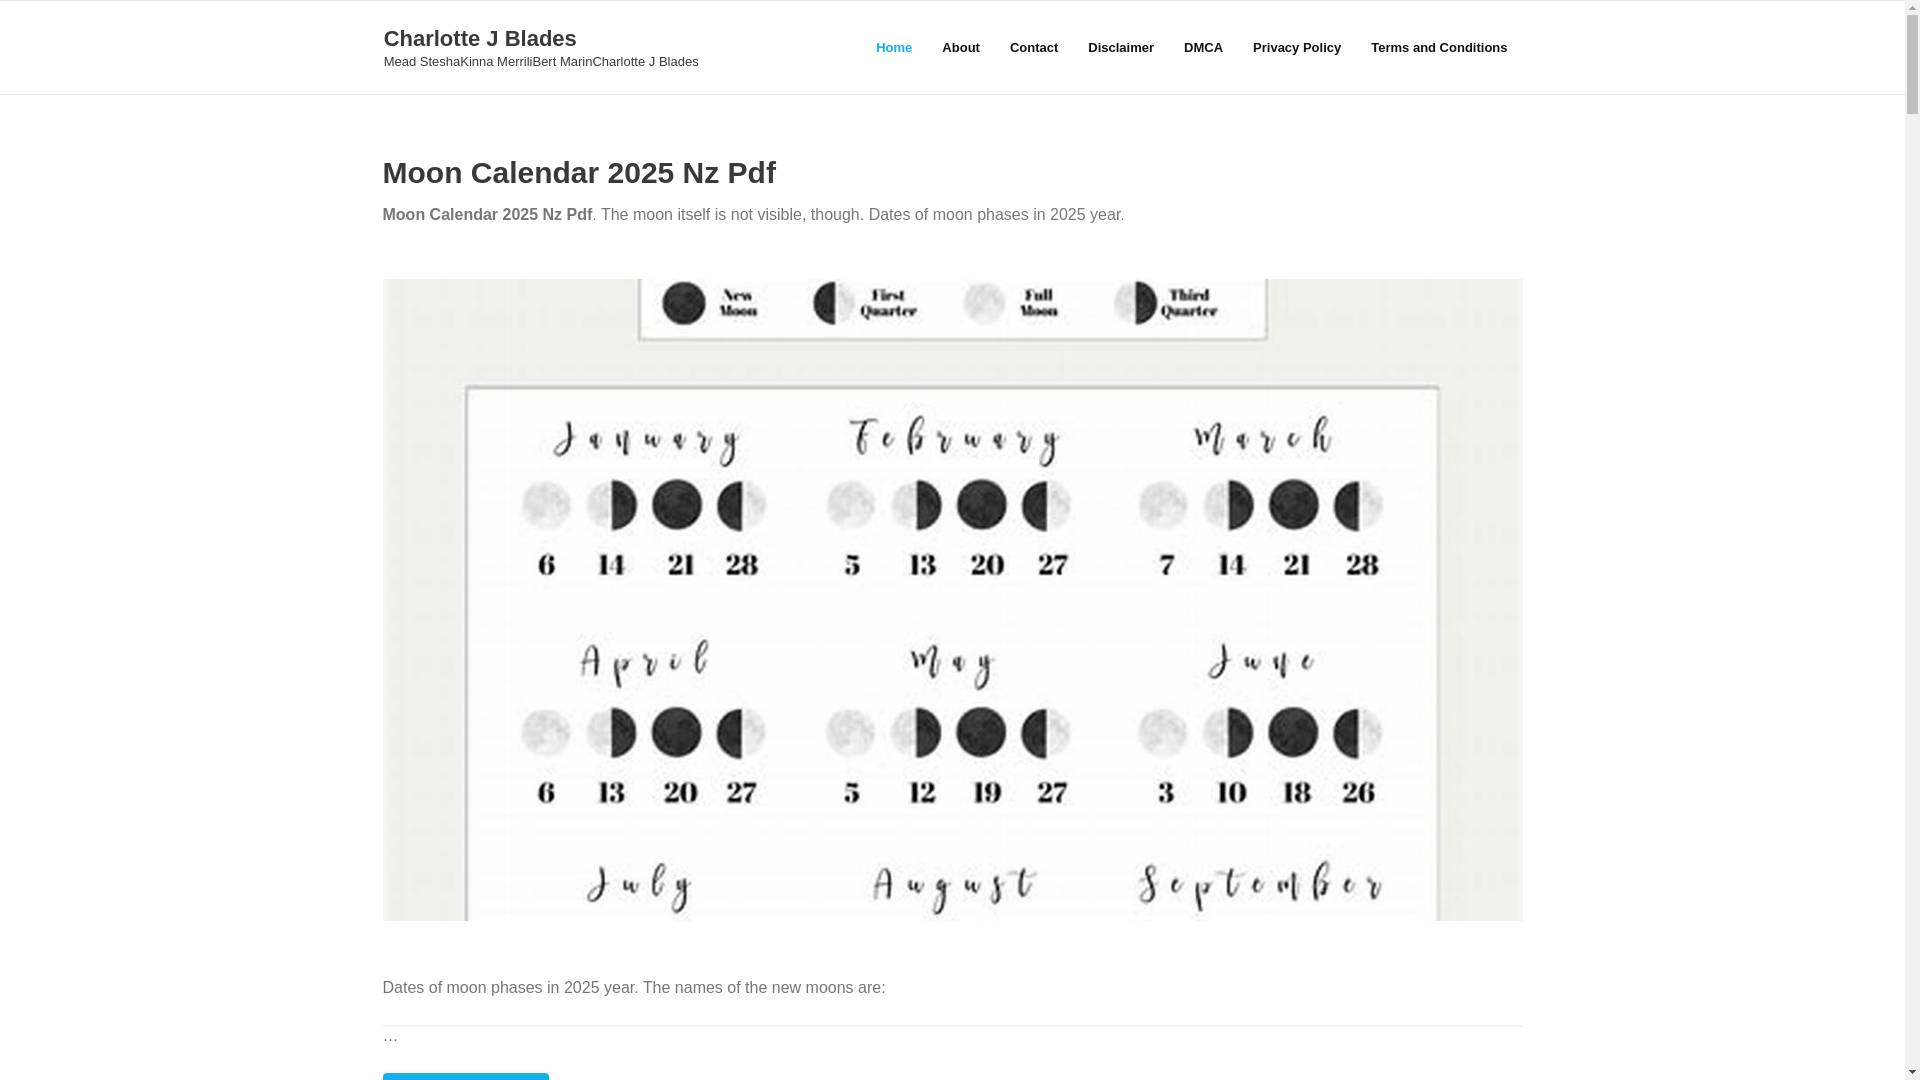Click the moon calendar image

click(x=952, y=600)
